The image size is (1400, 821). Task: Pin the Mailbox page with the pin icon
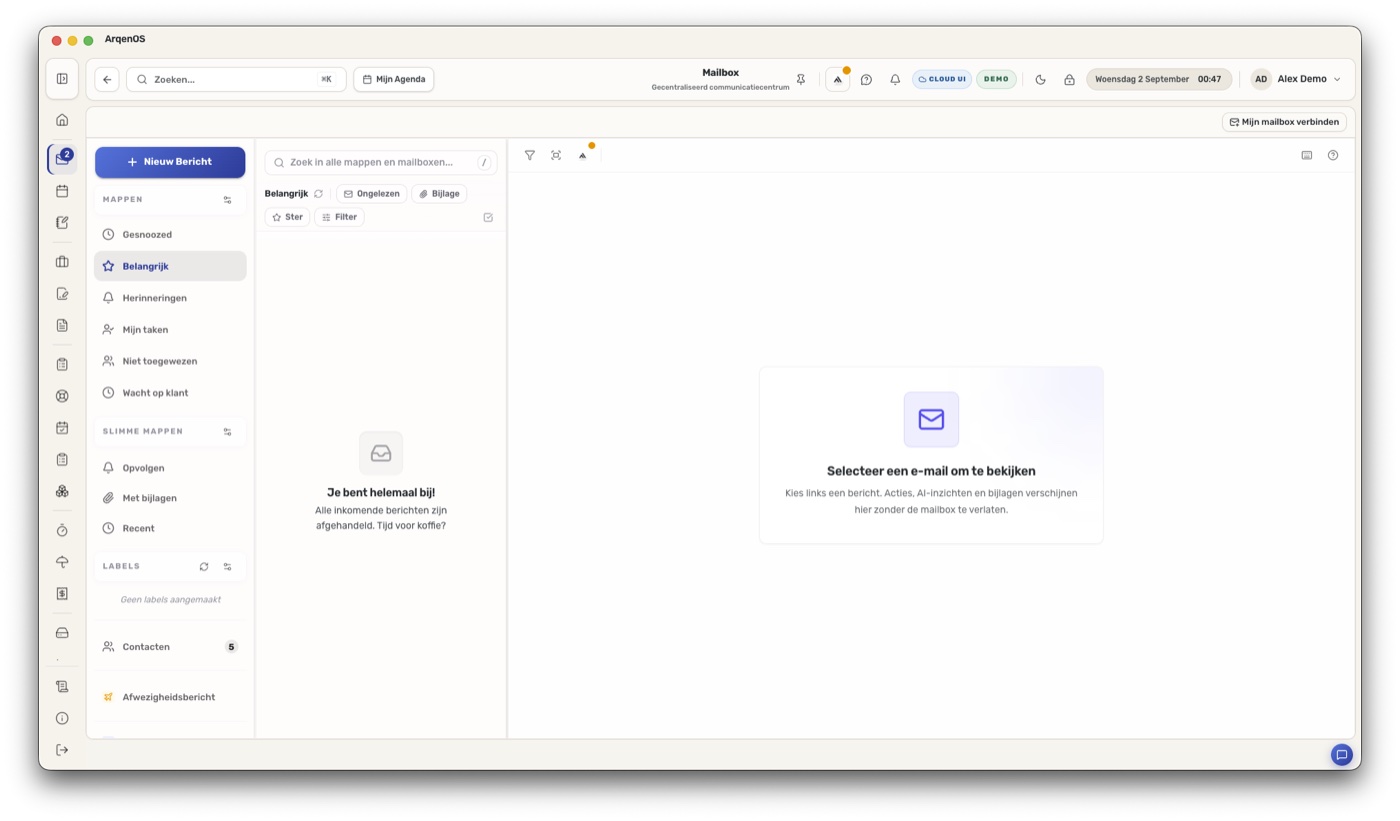[x=800, y=79]
